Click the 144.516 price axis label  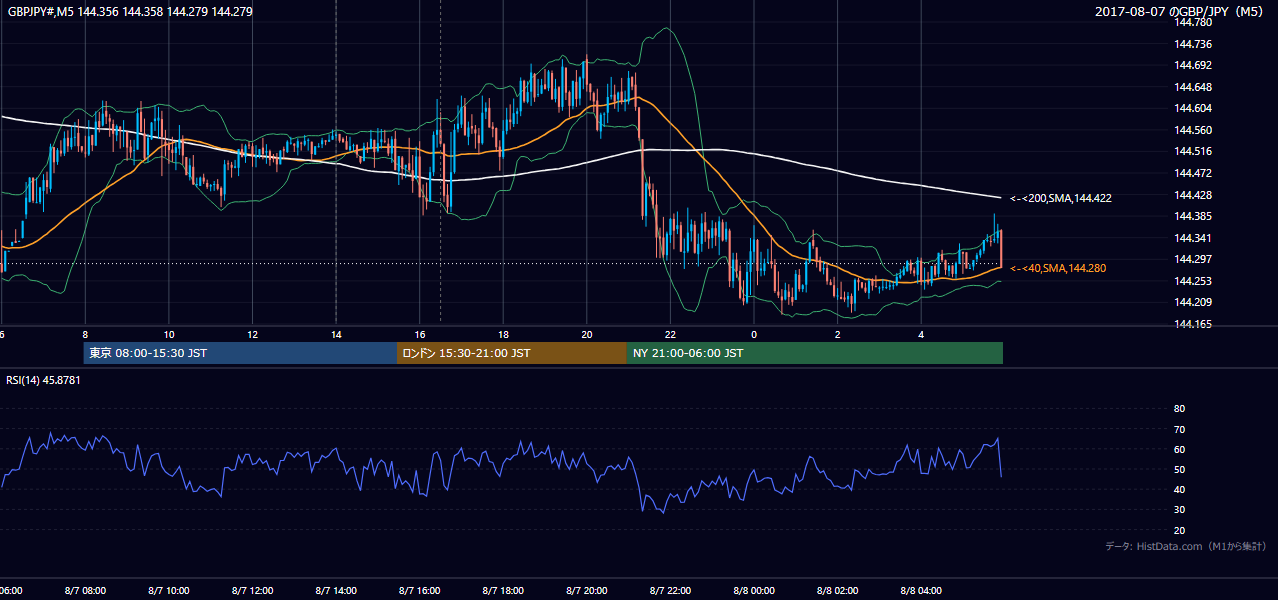1193,151
